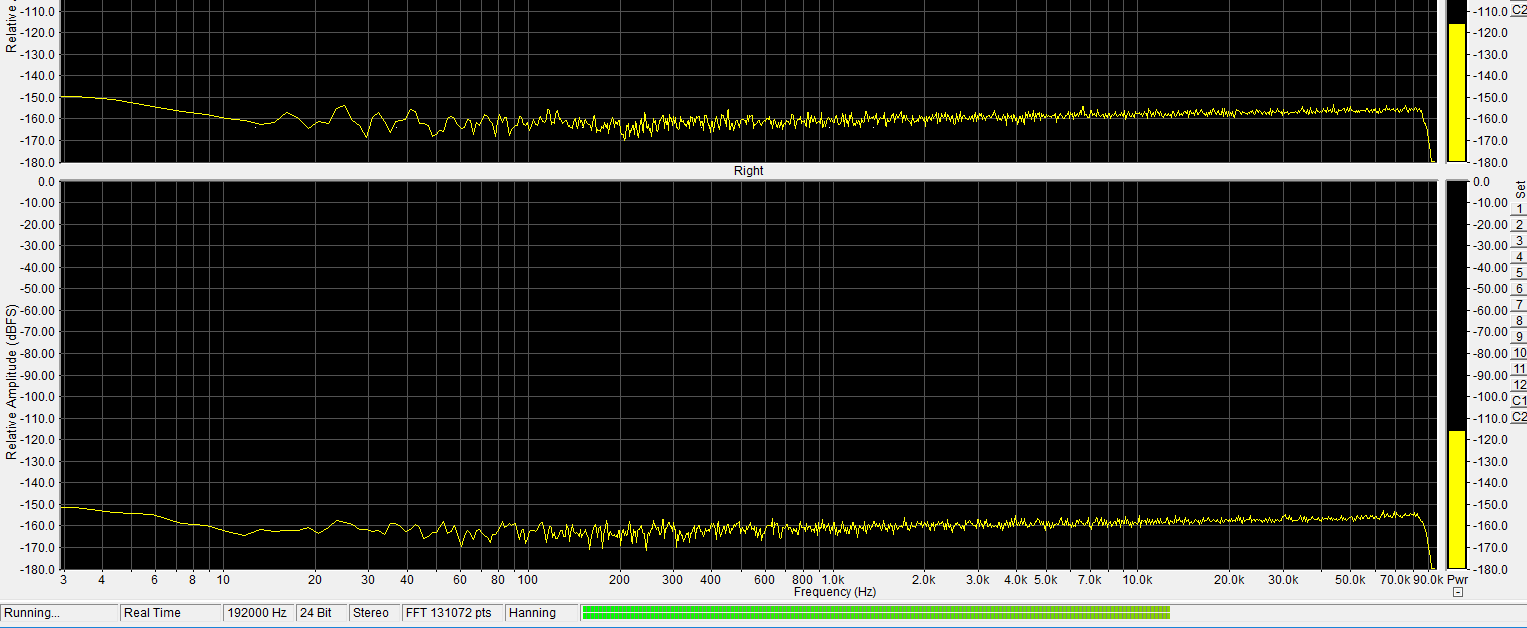Screen dimensions: 1527x628
Task: Click the 'Hanning' window status field
Action: pos(541,613)
